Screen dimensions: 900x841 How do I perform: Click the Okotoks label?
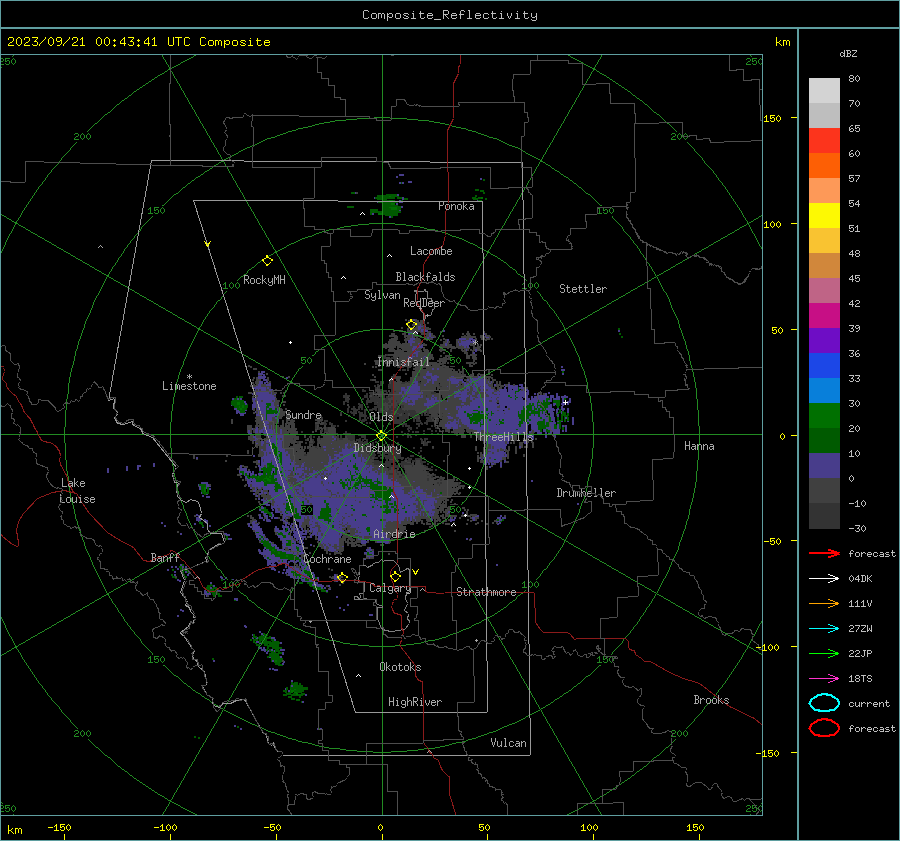tap(400, 667)
